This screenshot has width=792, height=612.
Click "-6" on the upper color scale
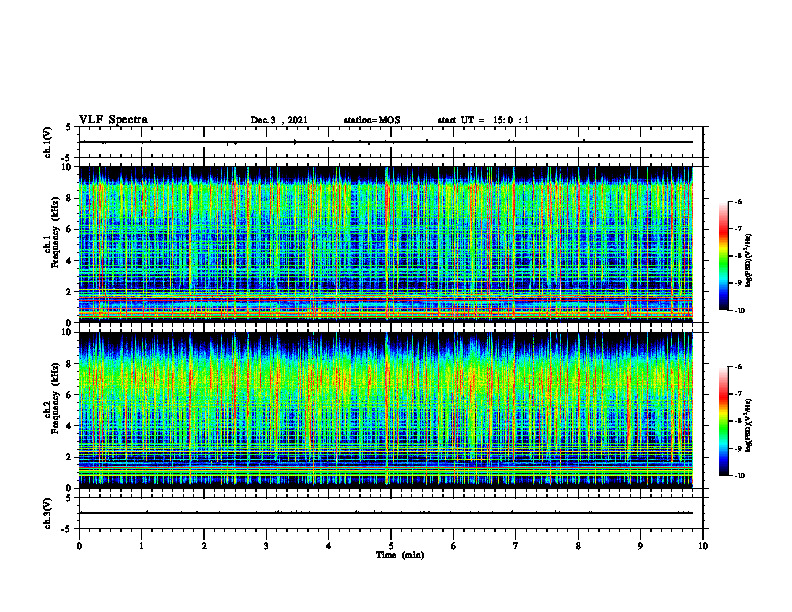click(x=738, y=202)
